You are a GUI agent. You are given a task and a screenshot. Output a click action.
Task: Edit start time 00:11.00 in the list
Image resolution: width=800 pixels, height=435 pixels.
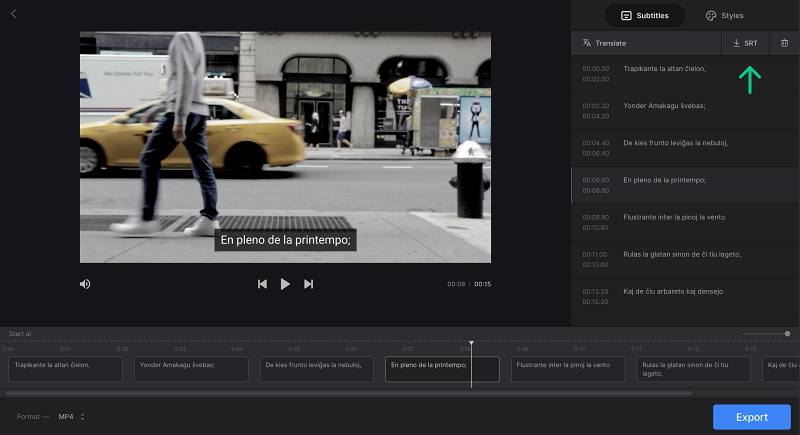[x=595, y=254]
